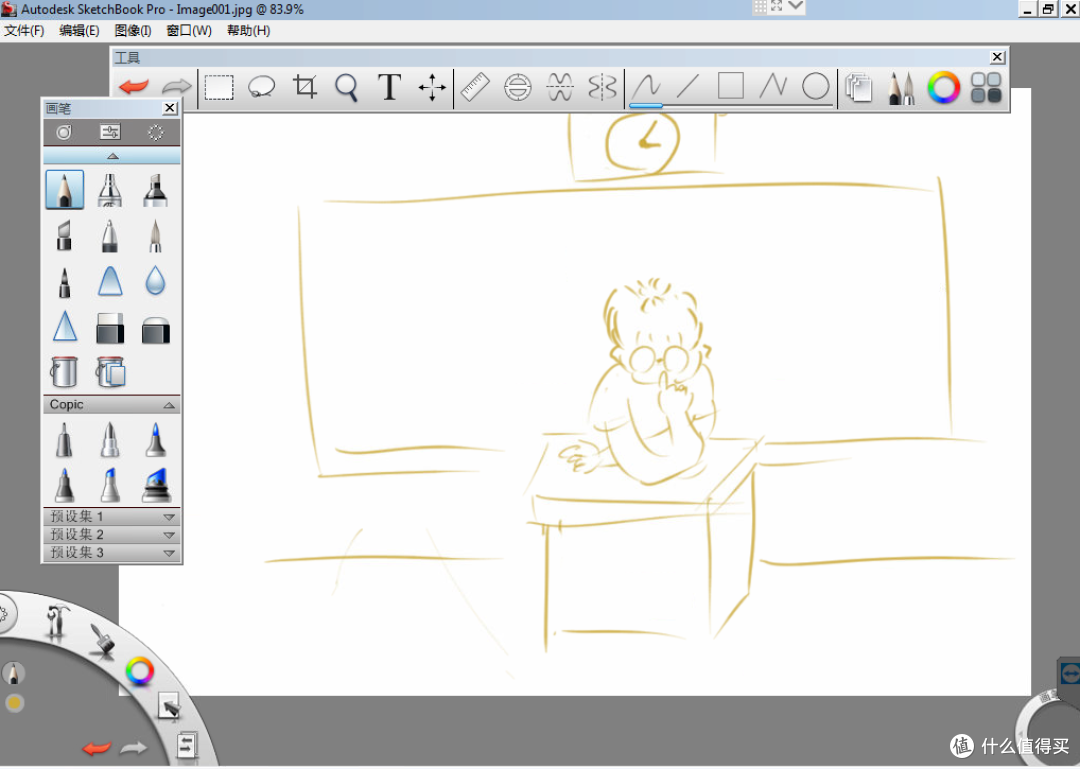Open brush properties in the brush palette header
Viewport: 1080px width, 769px height.
pos(110,132)
